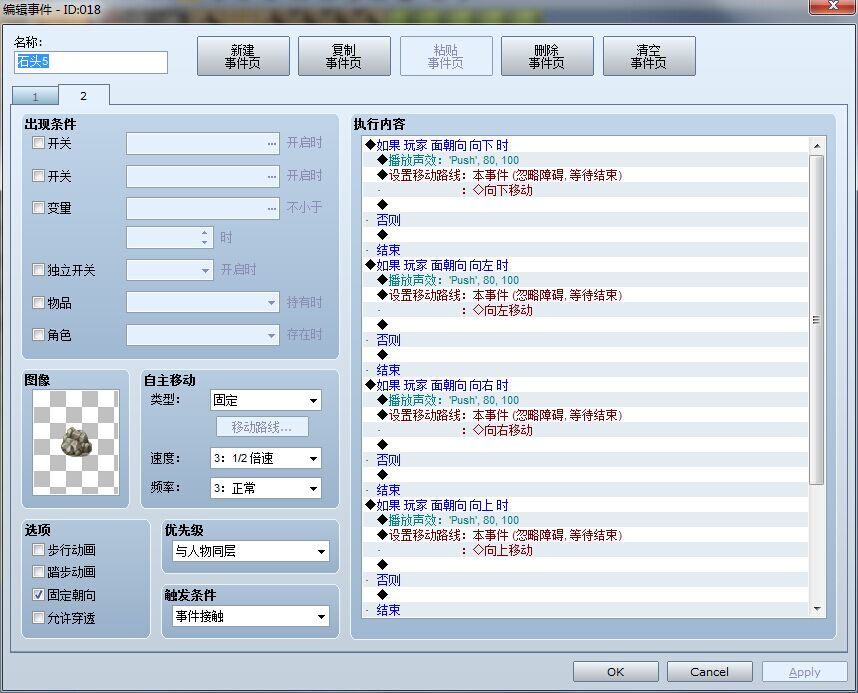The image size is (858, 693).
Task: Click the ellipsis on first 开关 field
Action: 272,143
